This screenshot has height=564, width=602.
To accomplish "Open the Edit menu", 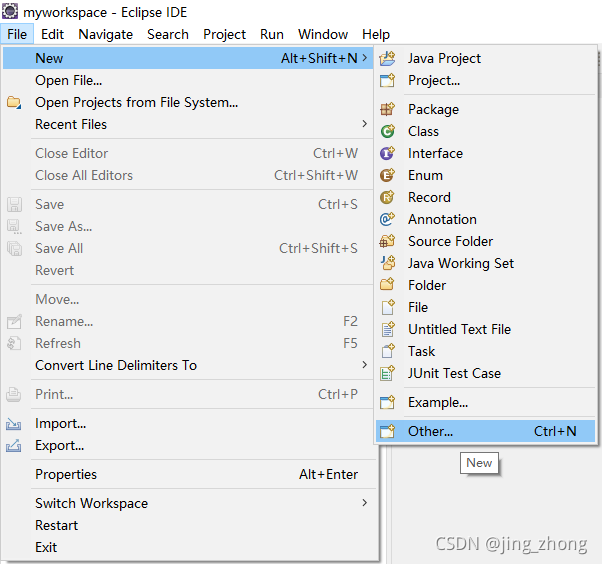I will point(52,34).
